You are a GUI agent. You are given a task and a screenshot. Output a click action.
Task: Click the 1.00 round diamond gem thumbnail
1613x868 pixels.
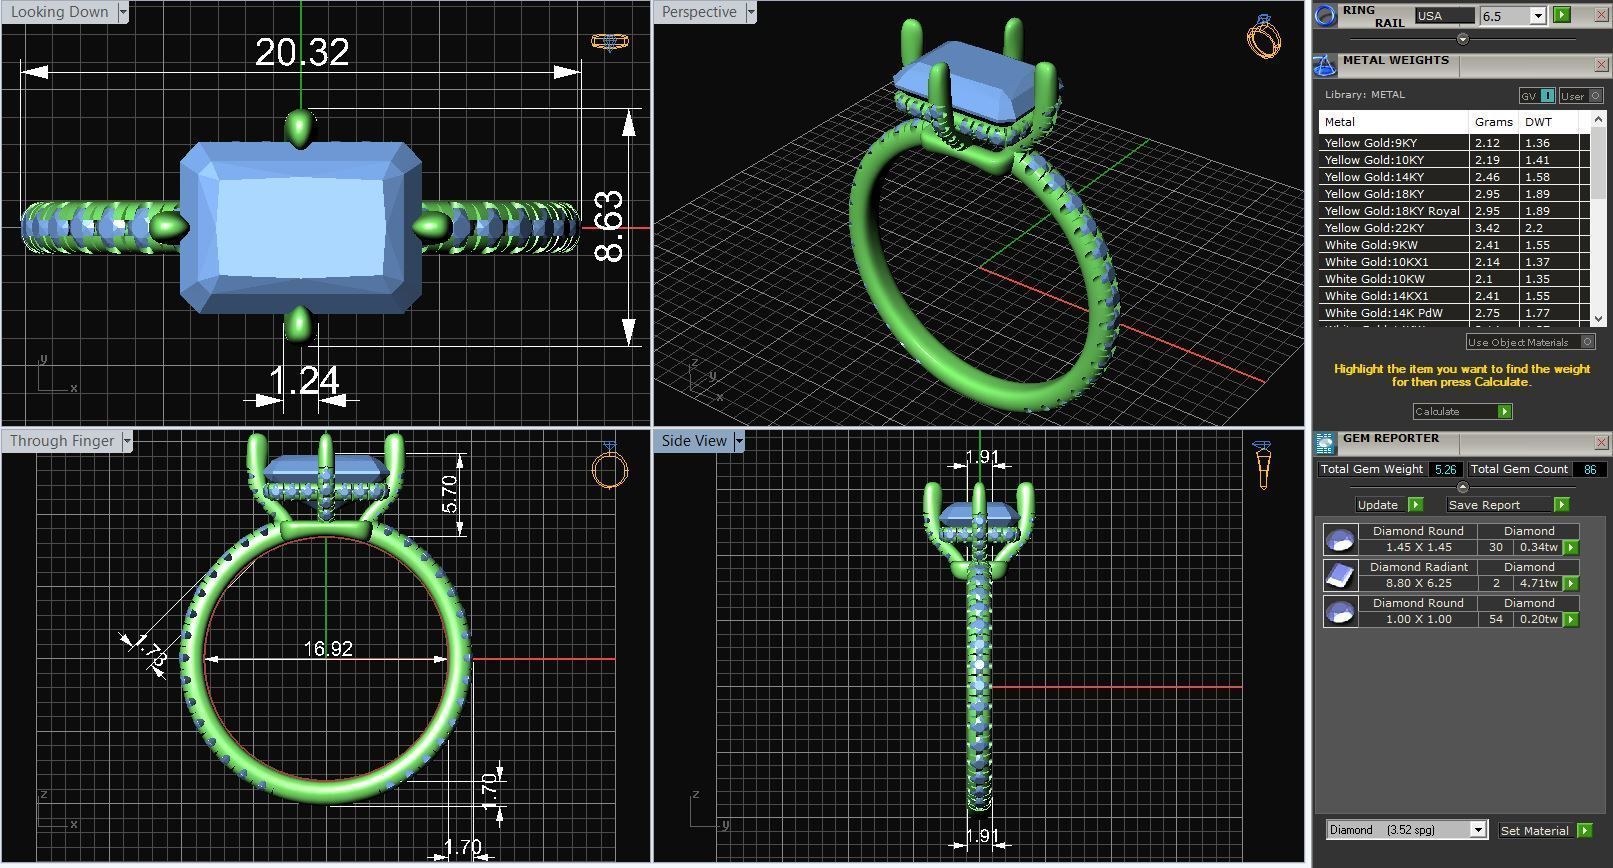tap(1340, 611)
